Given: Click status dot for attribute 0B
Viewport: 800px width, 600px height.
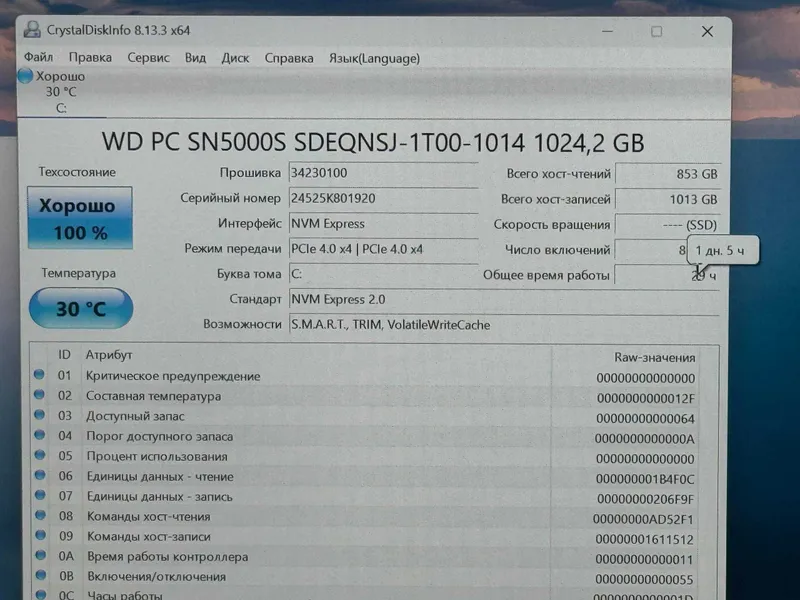Looking at the screenshot, I should tap(41, 576).
